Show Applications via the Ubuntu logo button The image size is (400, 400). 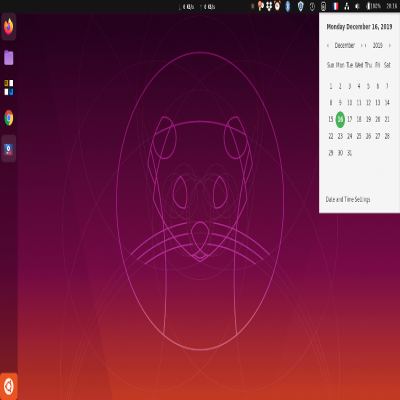click(x=9, y=386)
